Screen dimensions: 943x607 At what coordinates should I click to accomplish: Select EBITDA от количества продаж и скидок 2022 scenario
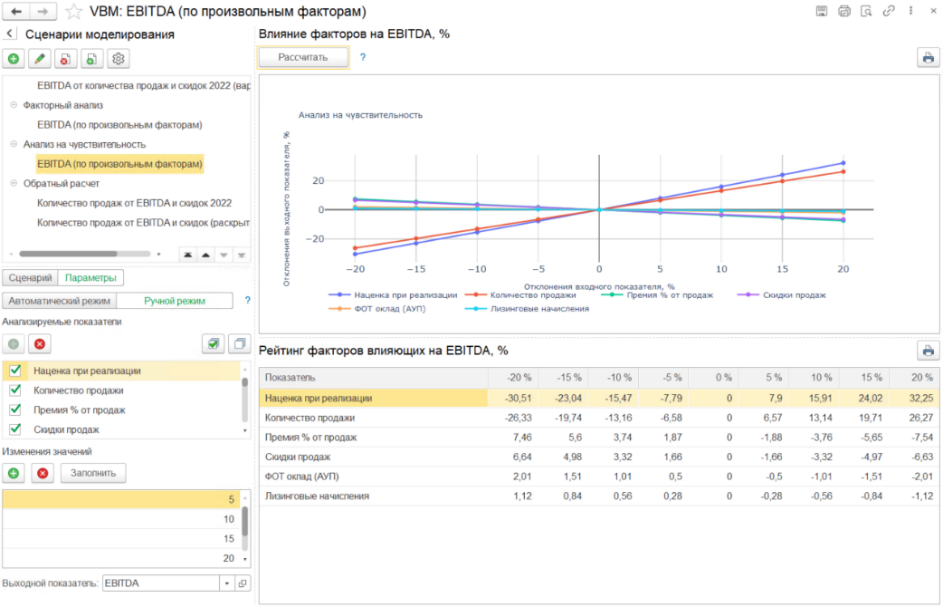(x=143, y=86)
